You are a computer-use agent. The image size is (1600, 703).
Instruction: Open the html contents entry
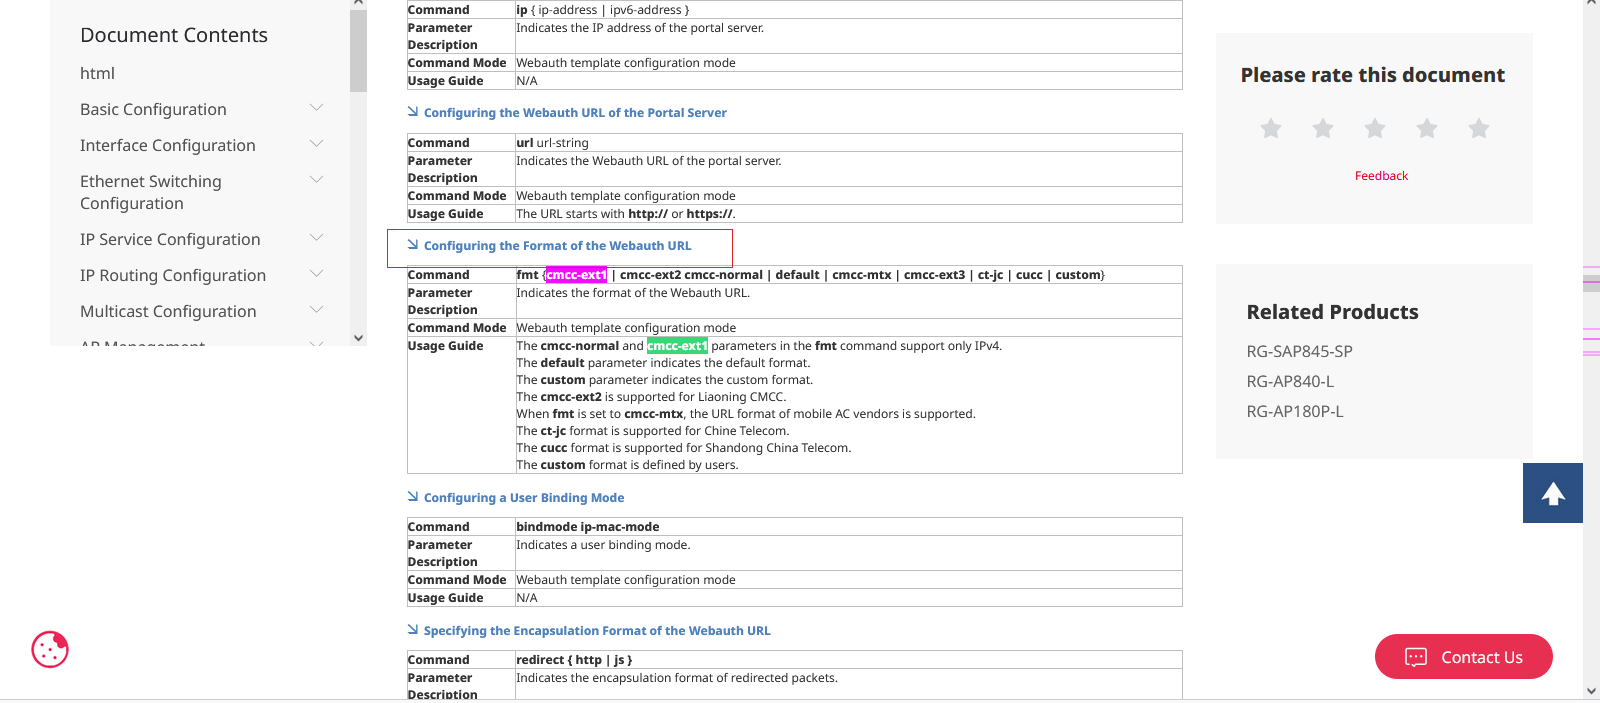97,73
